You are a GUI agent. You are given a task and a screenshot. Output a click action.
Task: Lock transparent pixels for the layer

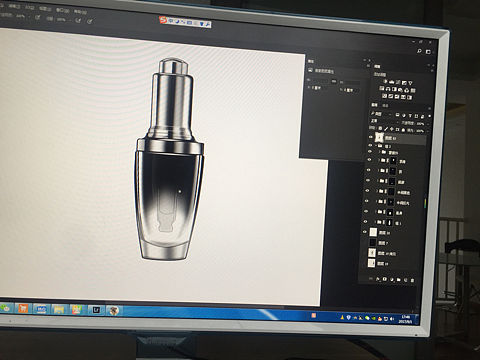380,128
